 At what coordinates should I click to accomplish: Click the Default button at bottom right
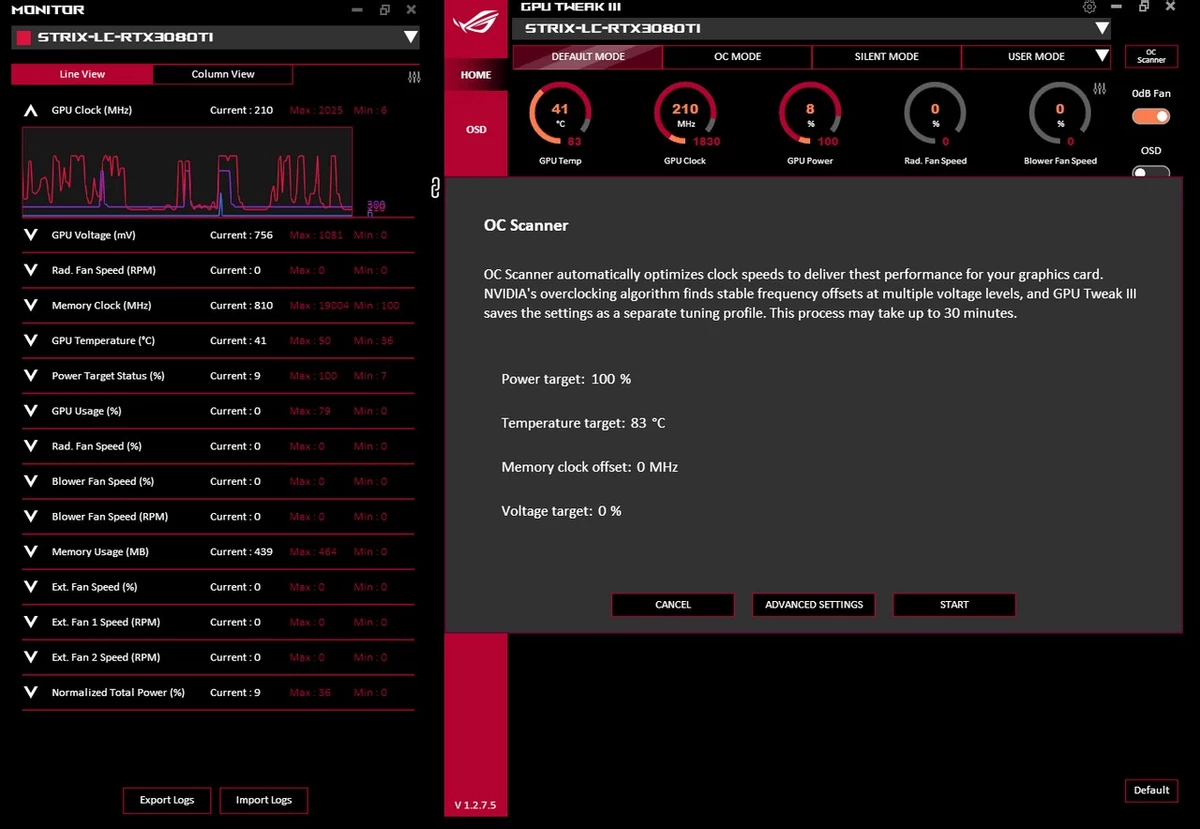click(x=1151, y=790)
